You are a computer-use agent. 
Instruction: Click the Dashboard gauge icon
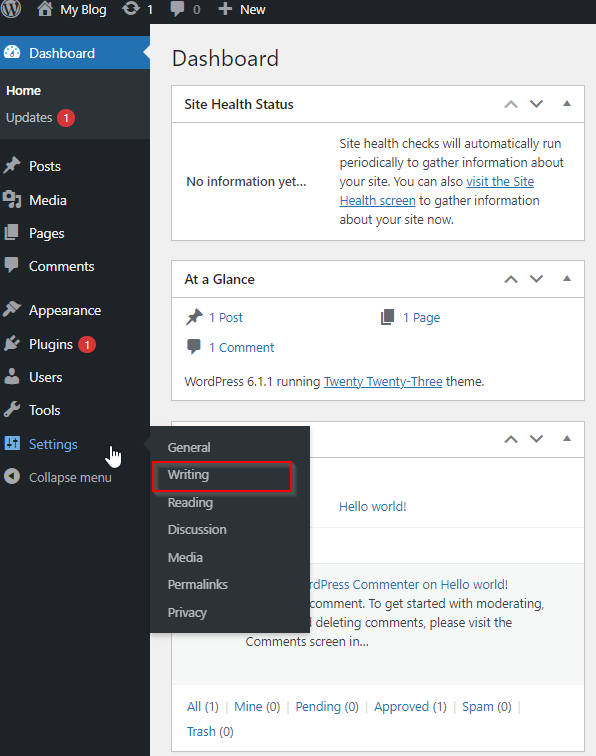click(x=12, y=53)
